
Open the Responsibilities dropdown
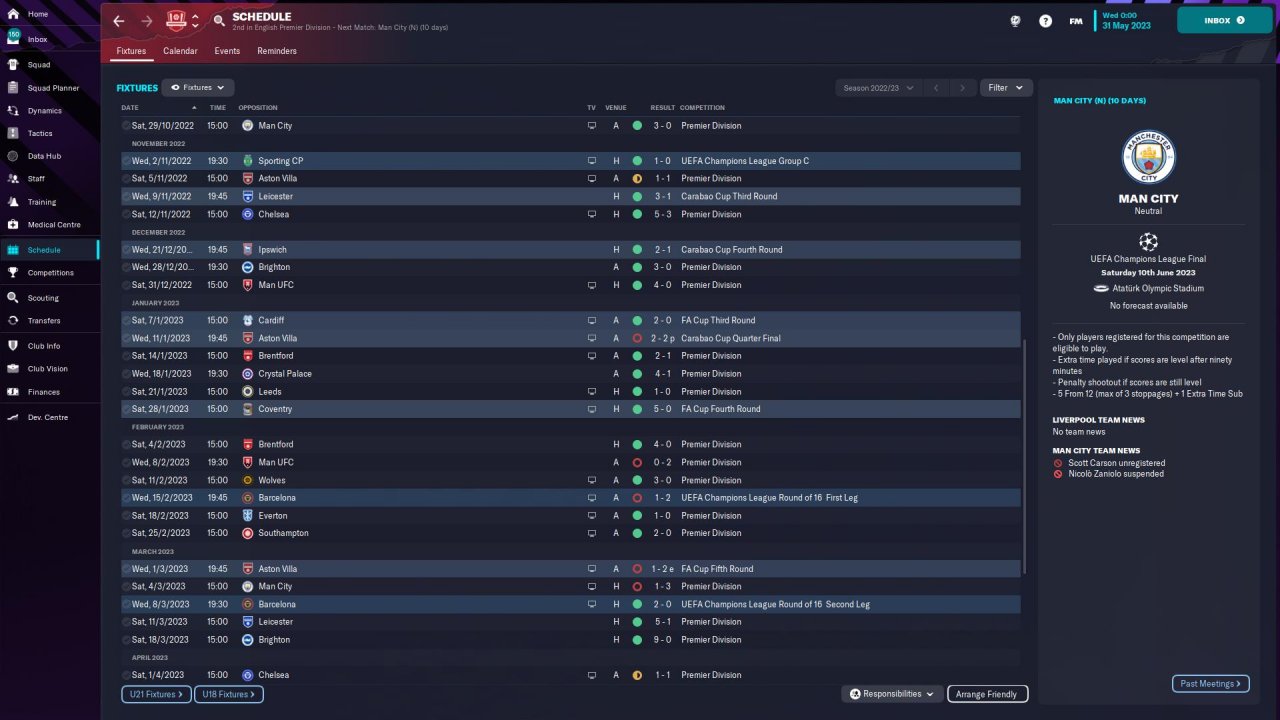(892, 694)
